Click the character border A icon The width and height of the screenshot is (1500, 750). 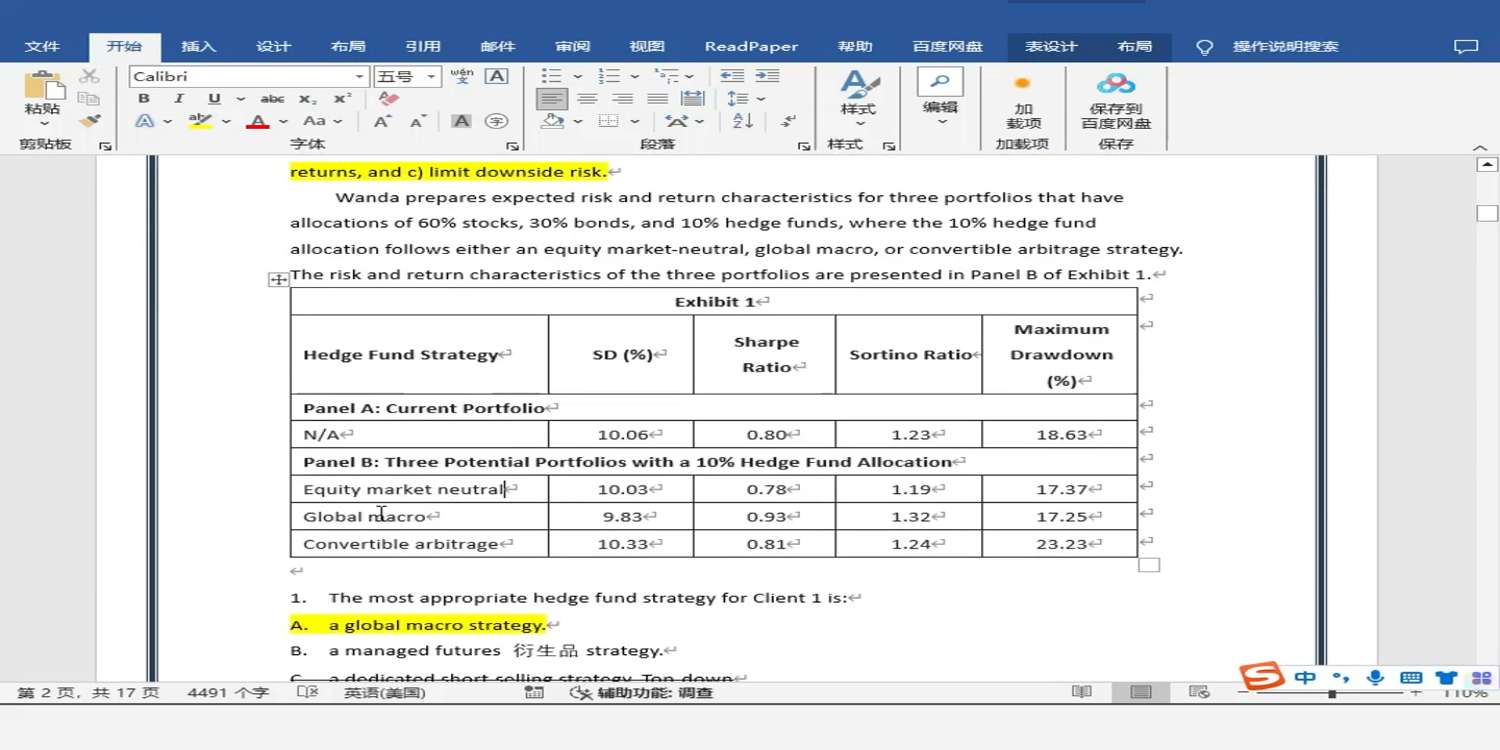[x=496, y=76]
